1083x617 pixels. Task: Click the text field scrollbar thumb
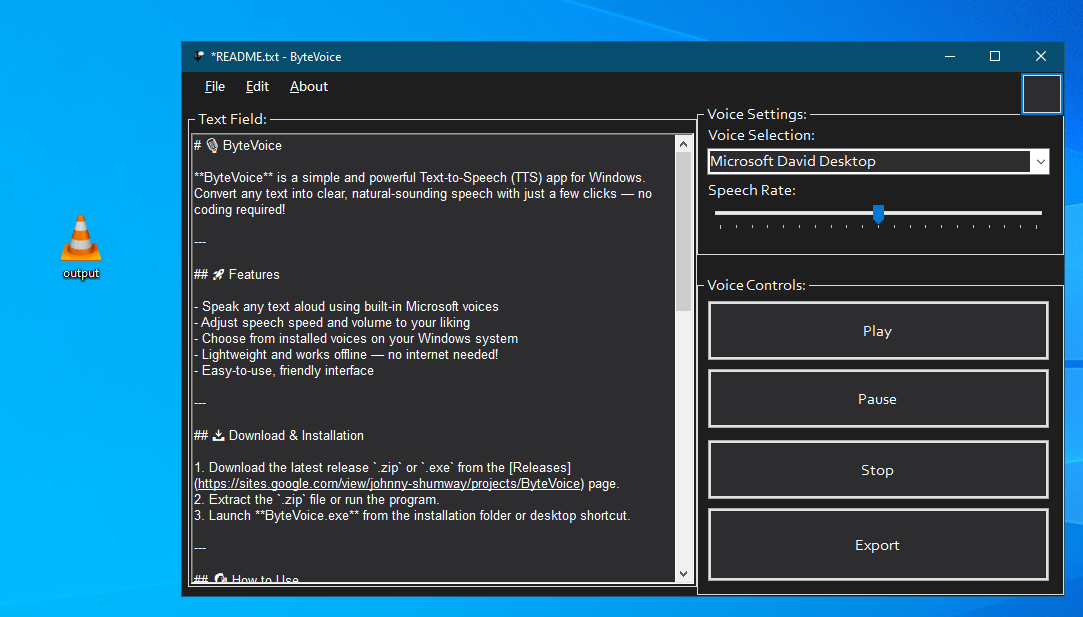tap(683, 232)
